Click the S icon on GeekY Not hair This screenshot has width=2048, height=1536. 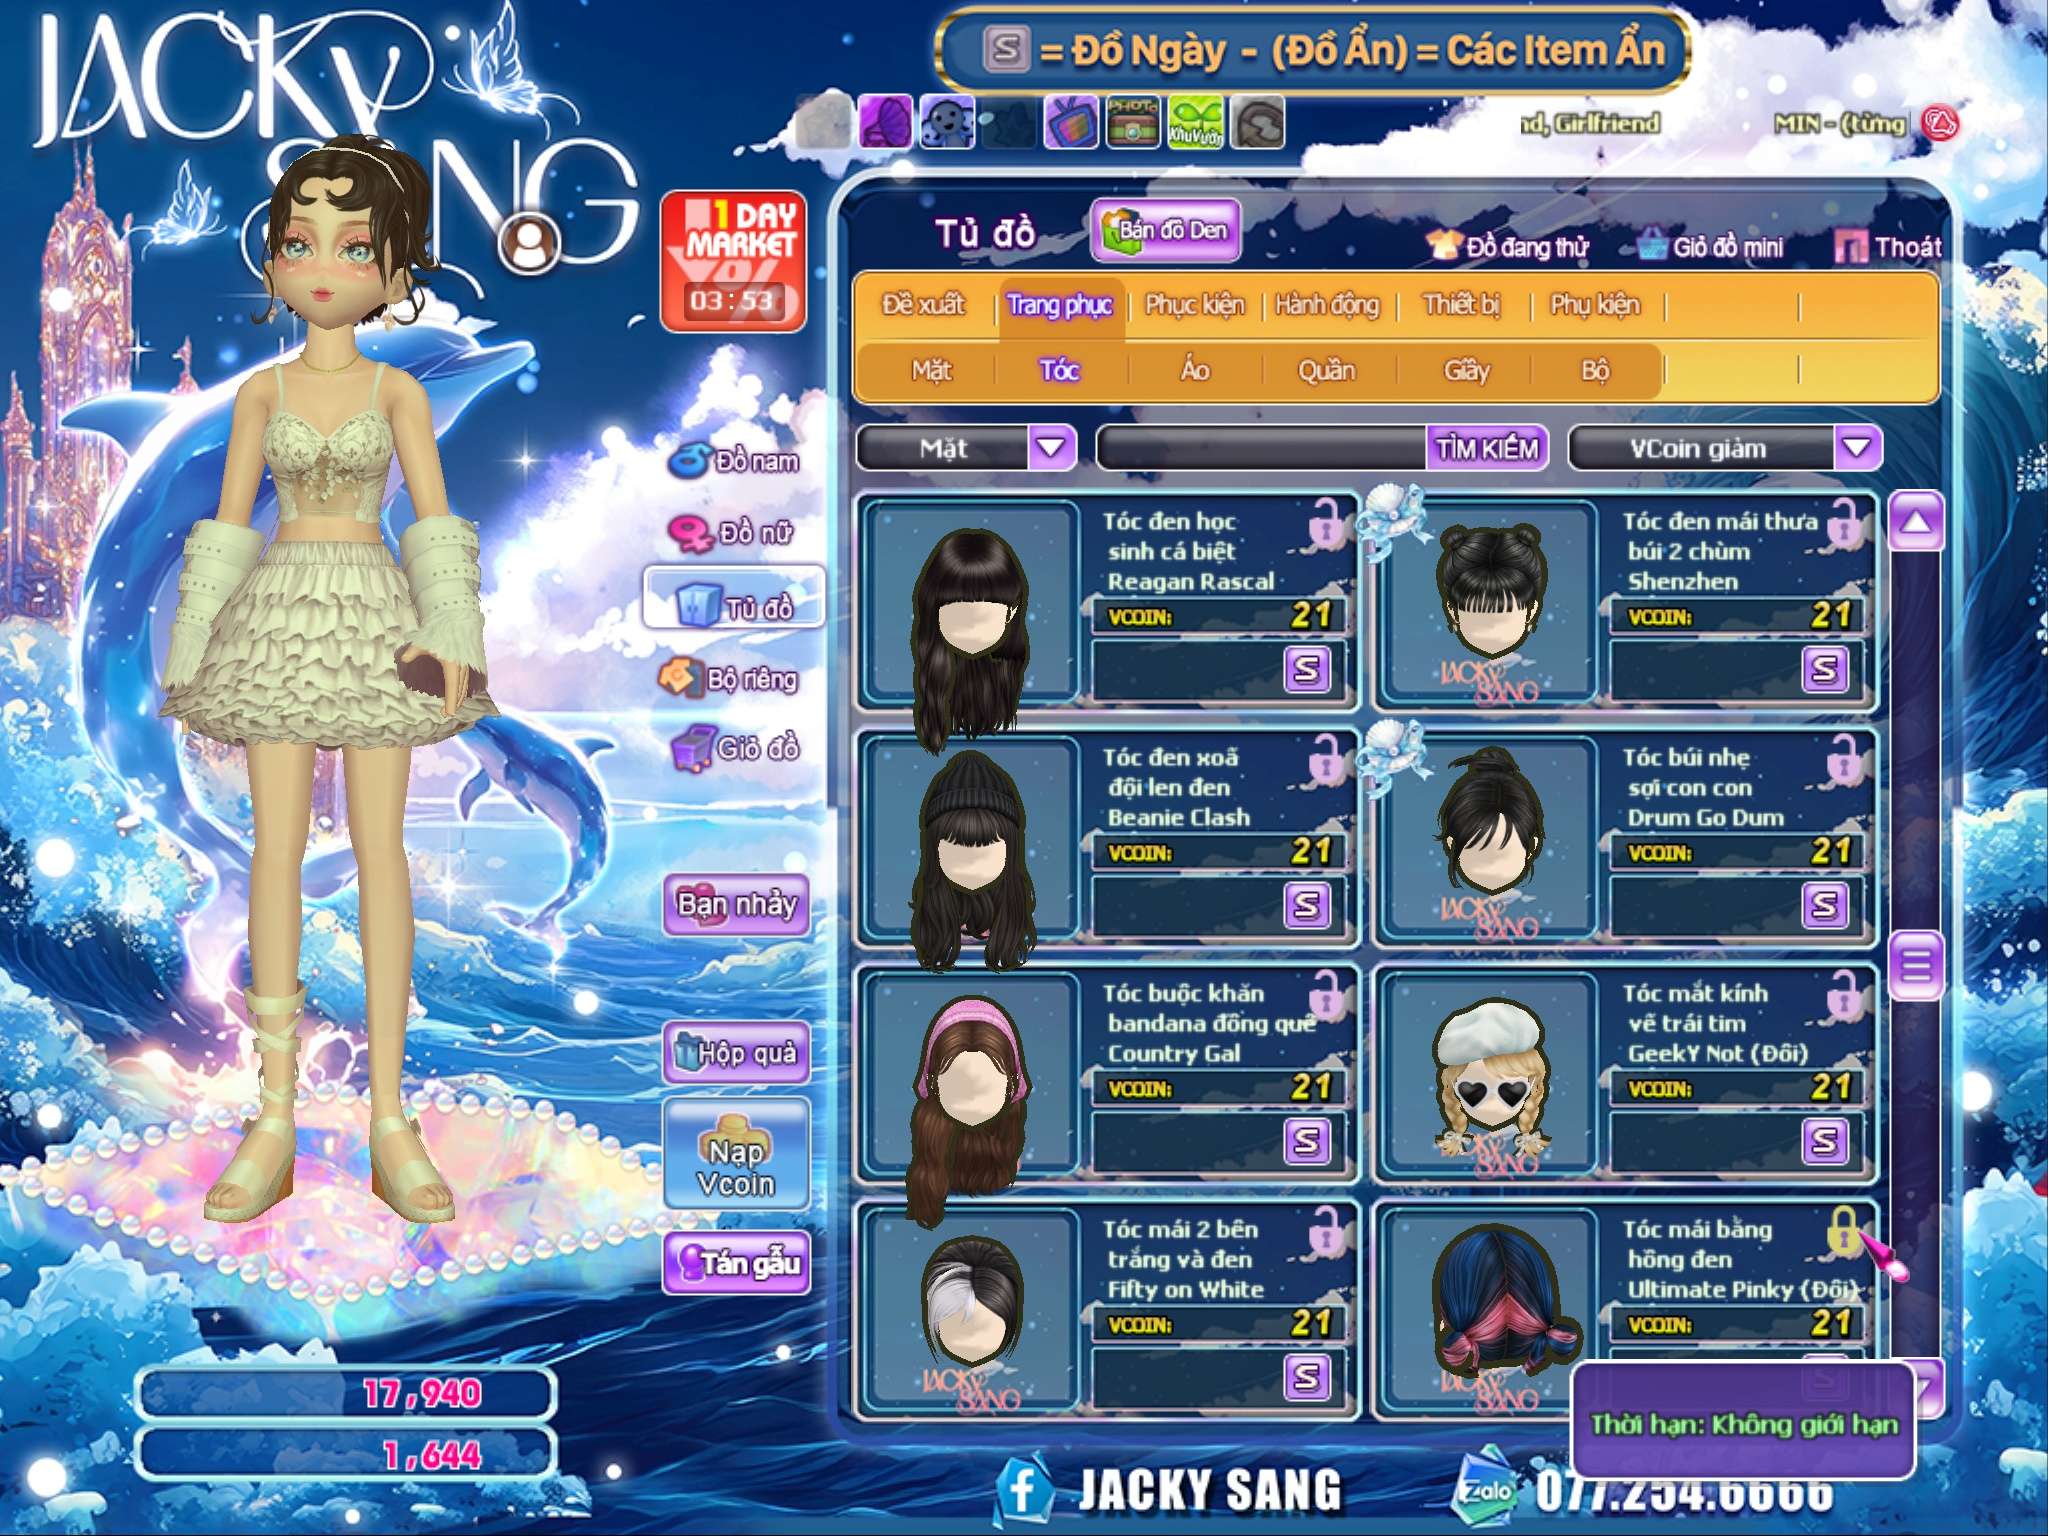coord(1825,1141)
